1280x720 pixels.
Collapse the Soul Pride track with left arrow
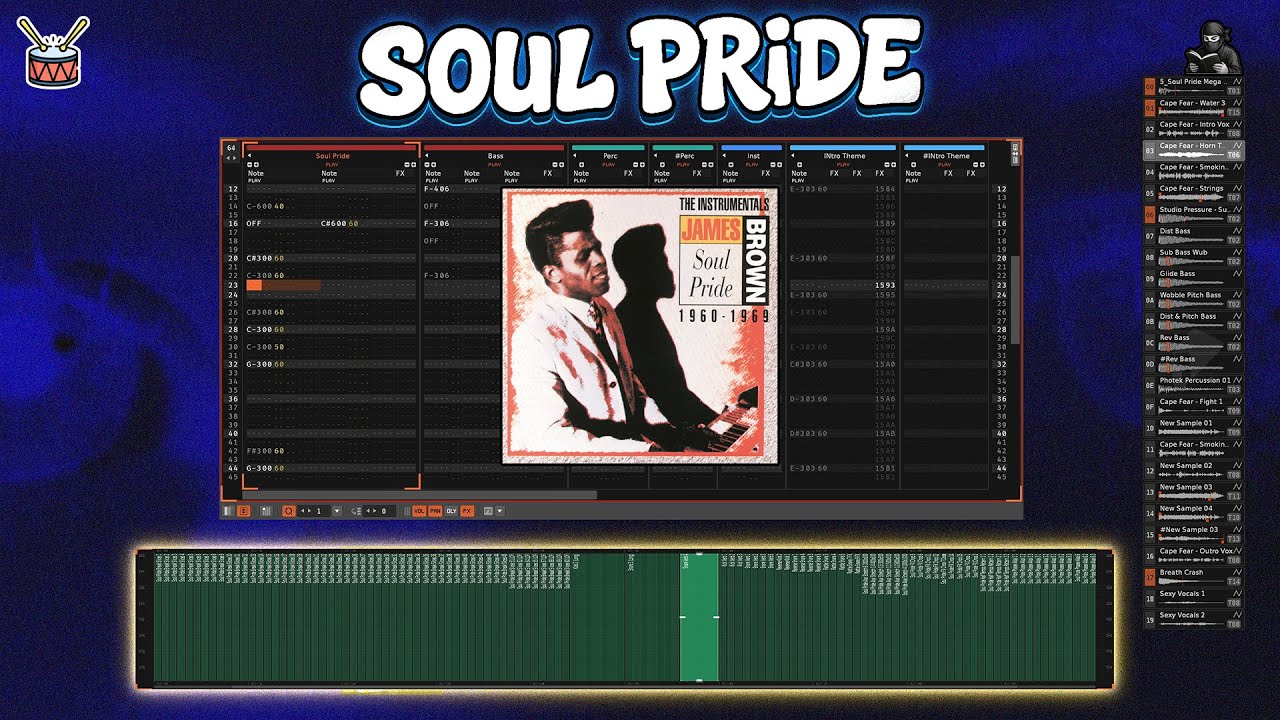pos(249,156)
